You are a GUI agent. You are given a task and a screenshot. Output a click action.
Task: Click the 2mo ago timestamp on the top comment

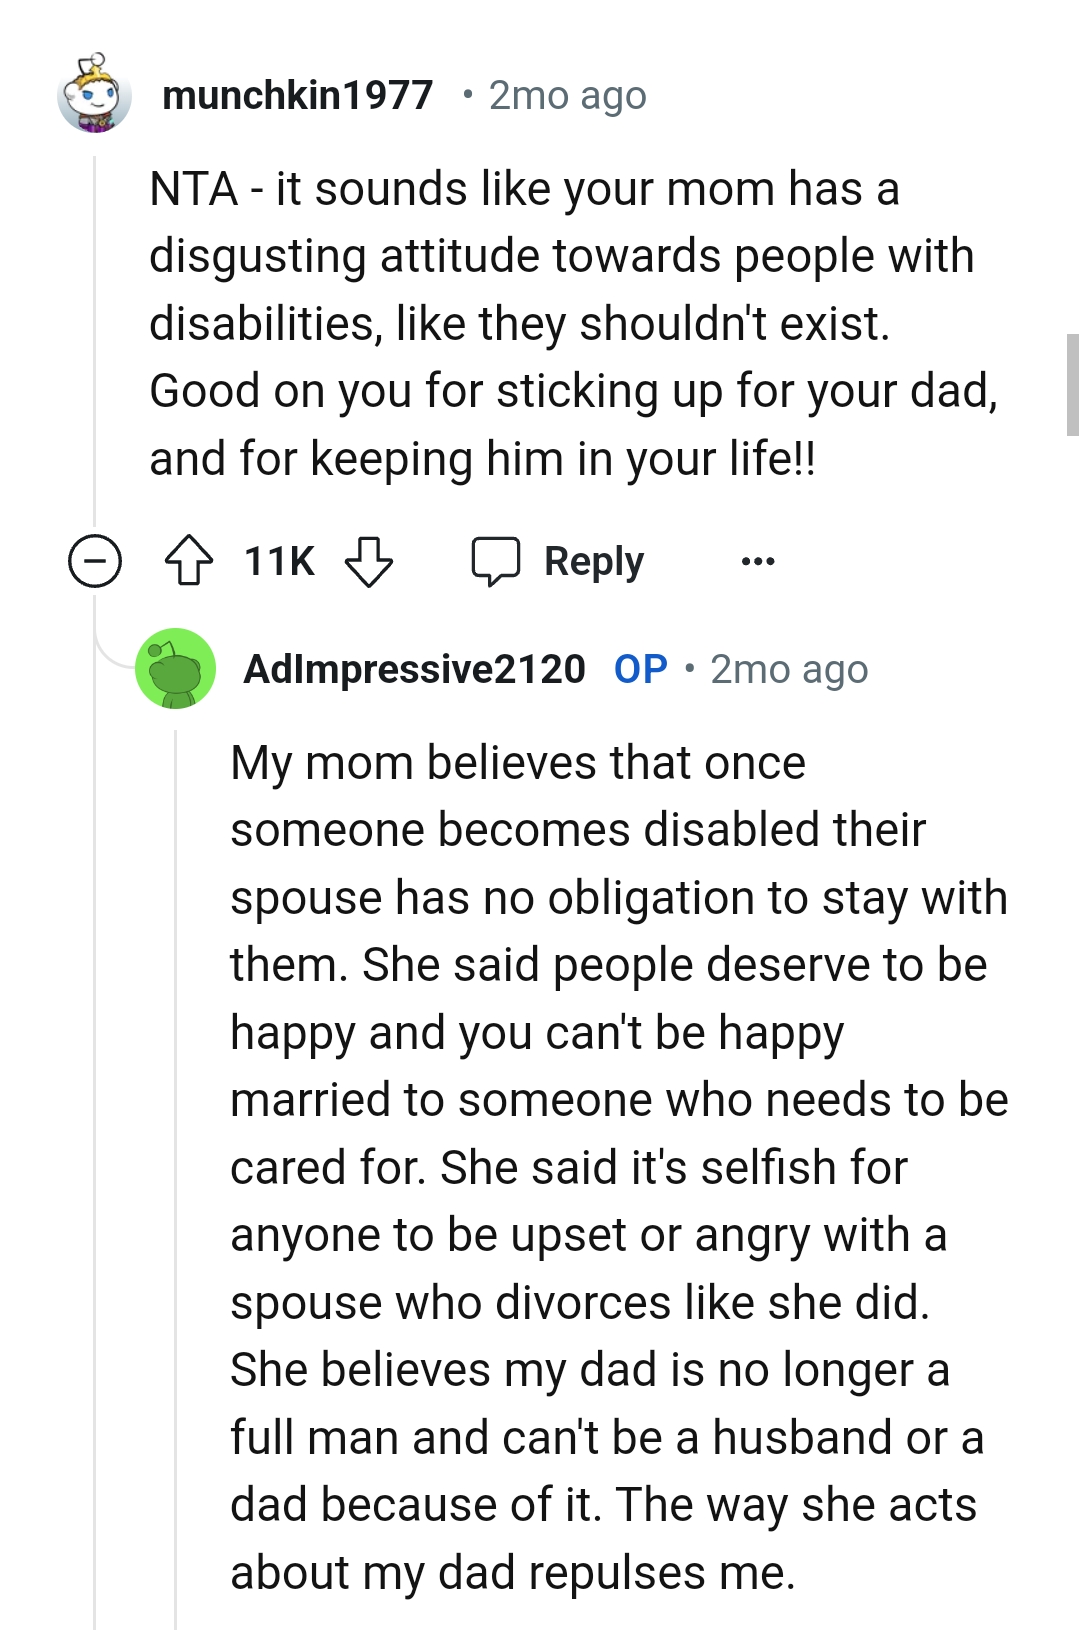click(x=566, y=95)
